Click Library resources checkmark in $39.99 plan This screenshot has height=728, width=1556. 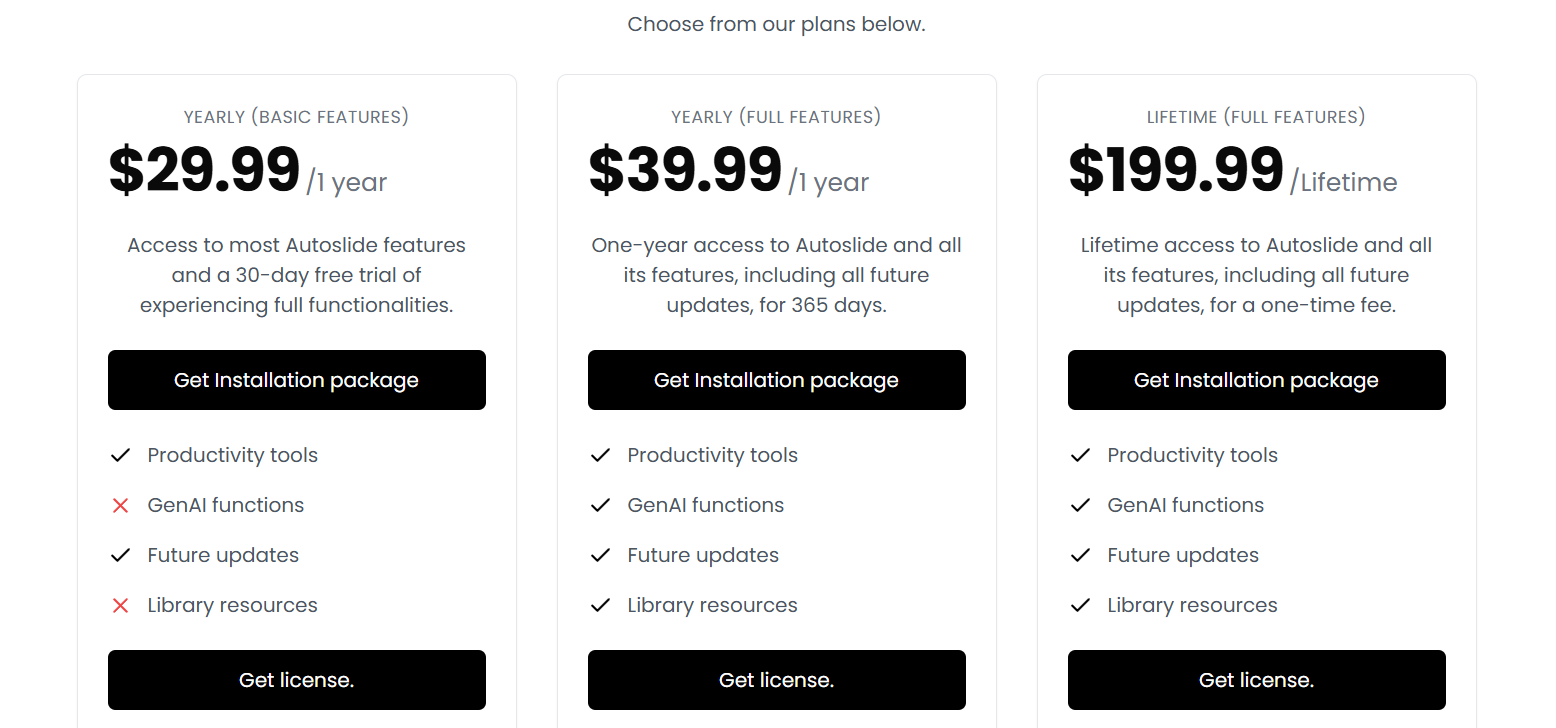pos(601,606)
